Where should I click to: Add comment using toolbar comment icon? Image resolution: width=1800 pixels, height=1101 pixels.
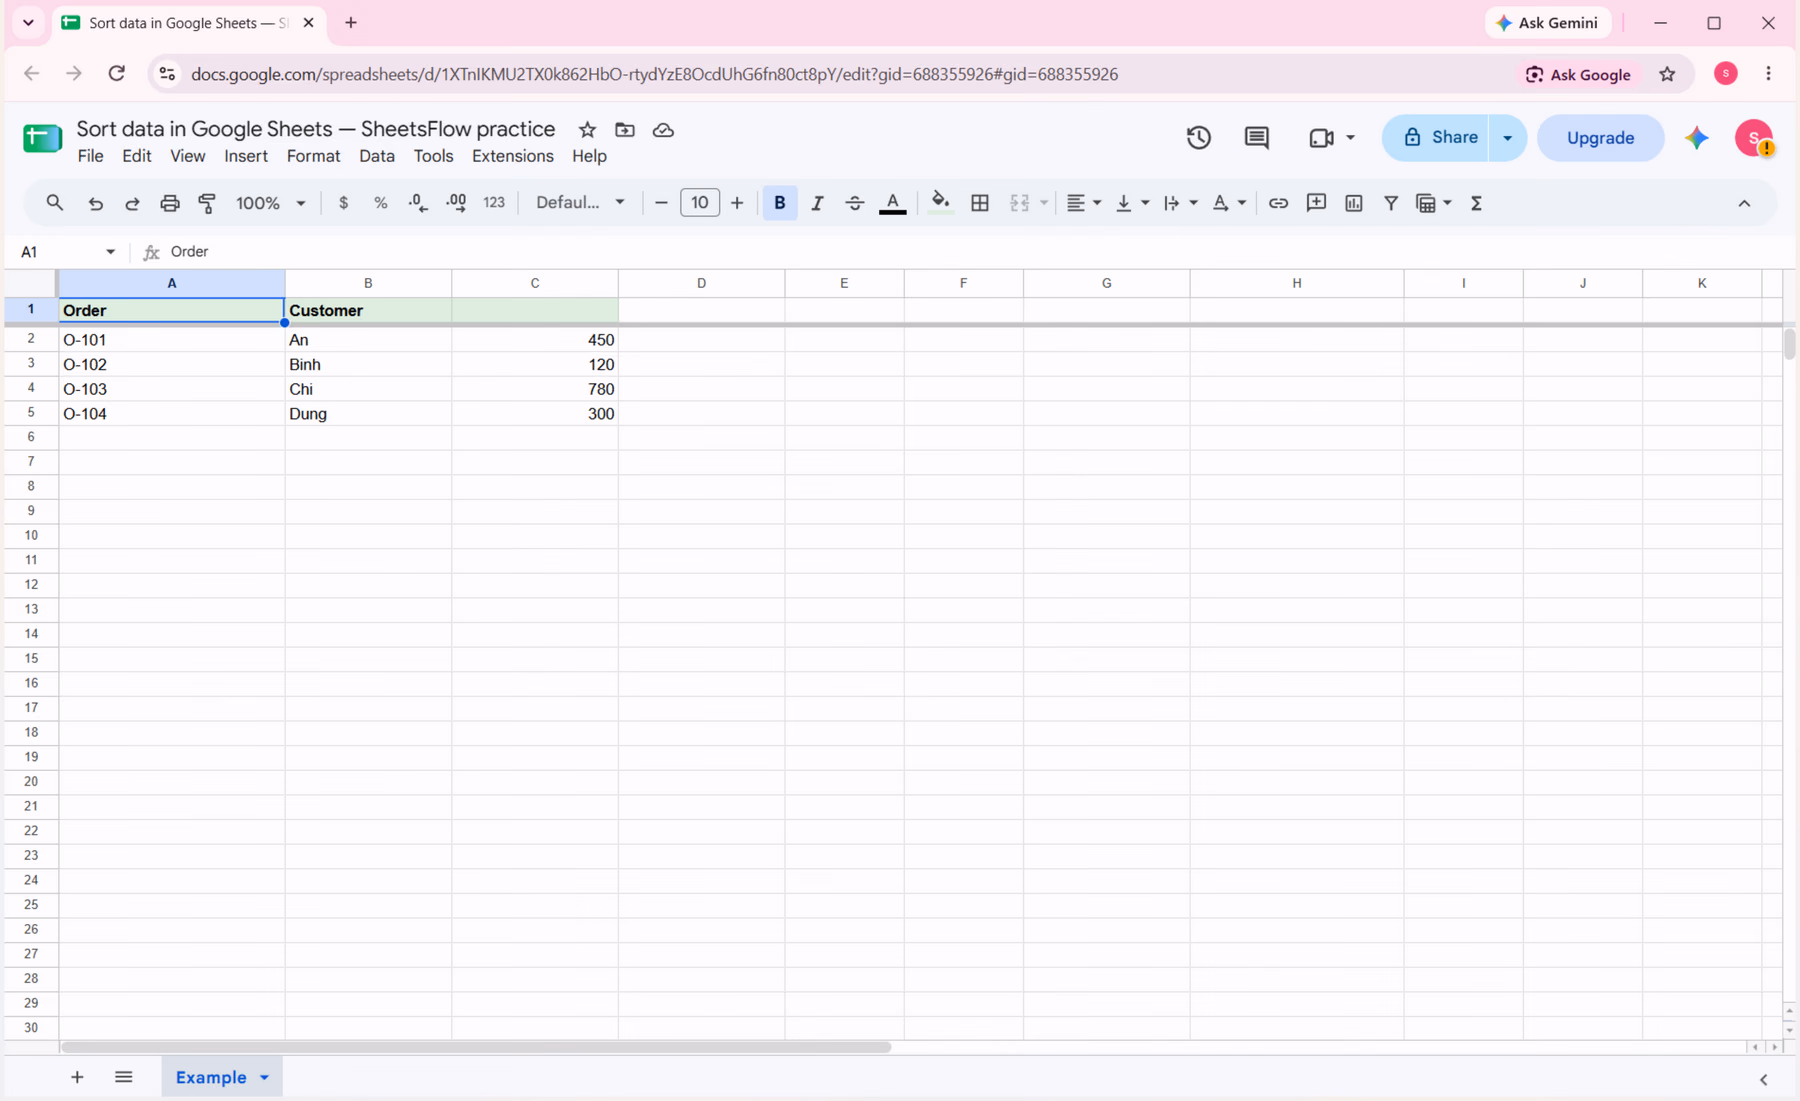[1316, 203]
